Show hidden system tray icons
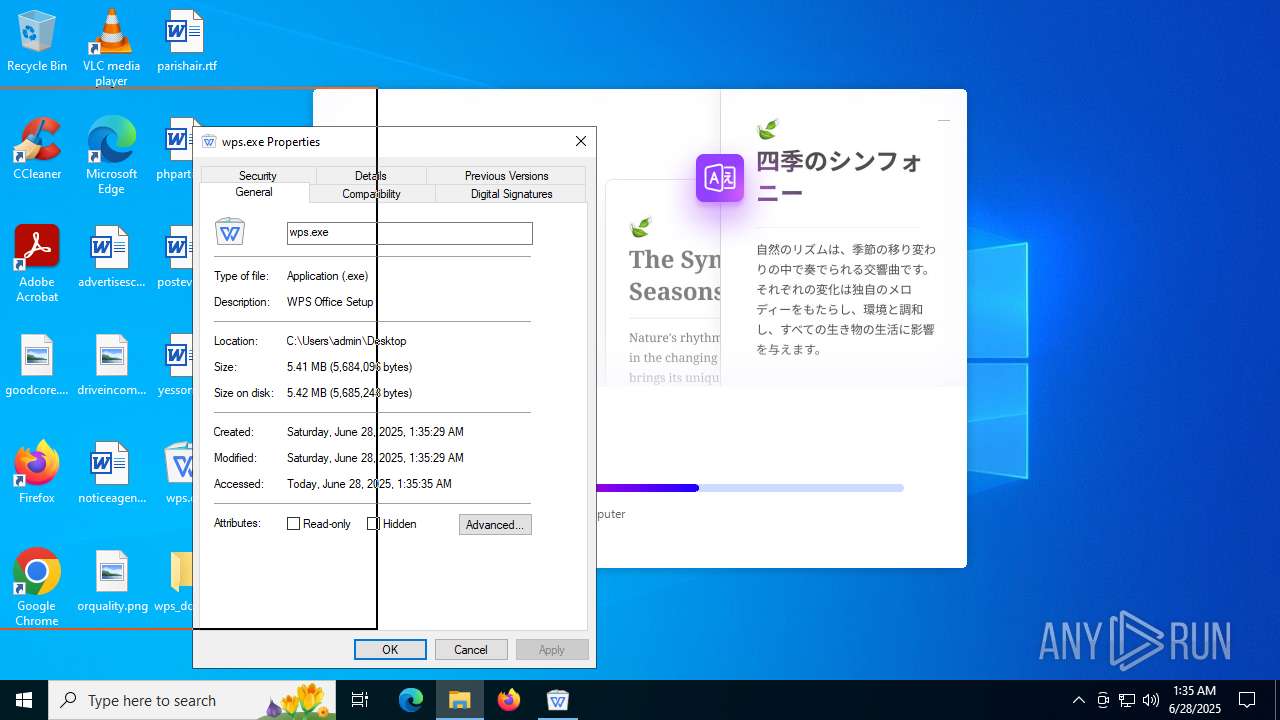1280x720 pixels. click(x=1078, y=700)
